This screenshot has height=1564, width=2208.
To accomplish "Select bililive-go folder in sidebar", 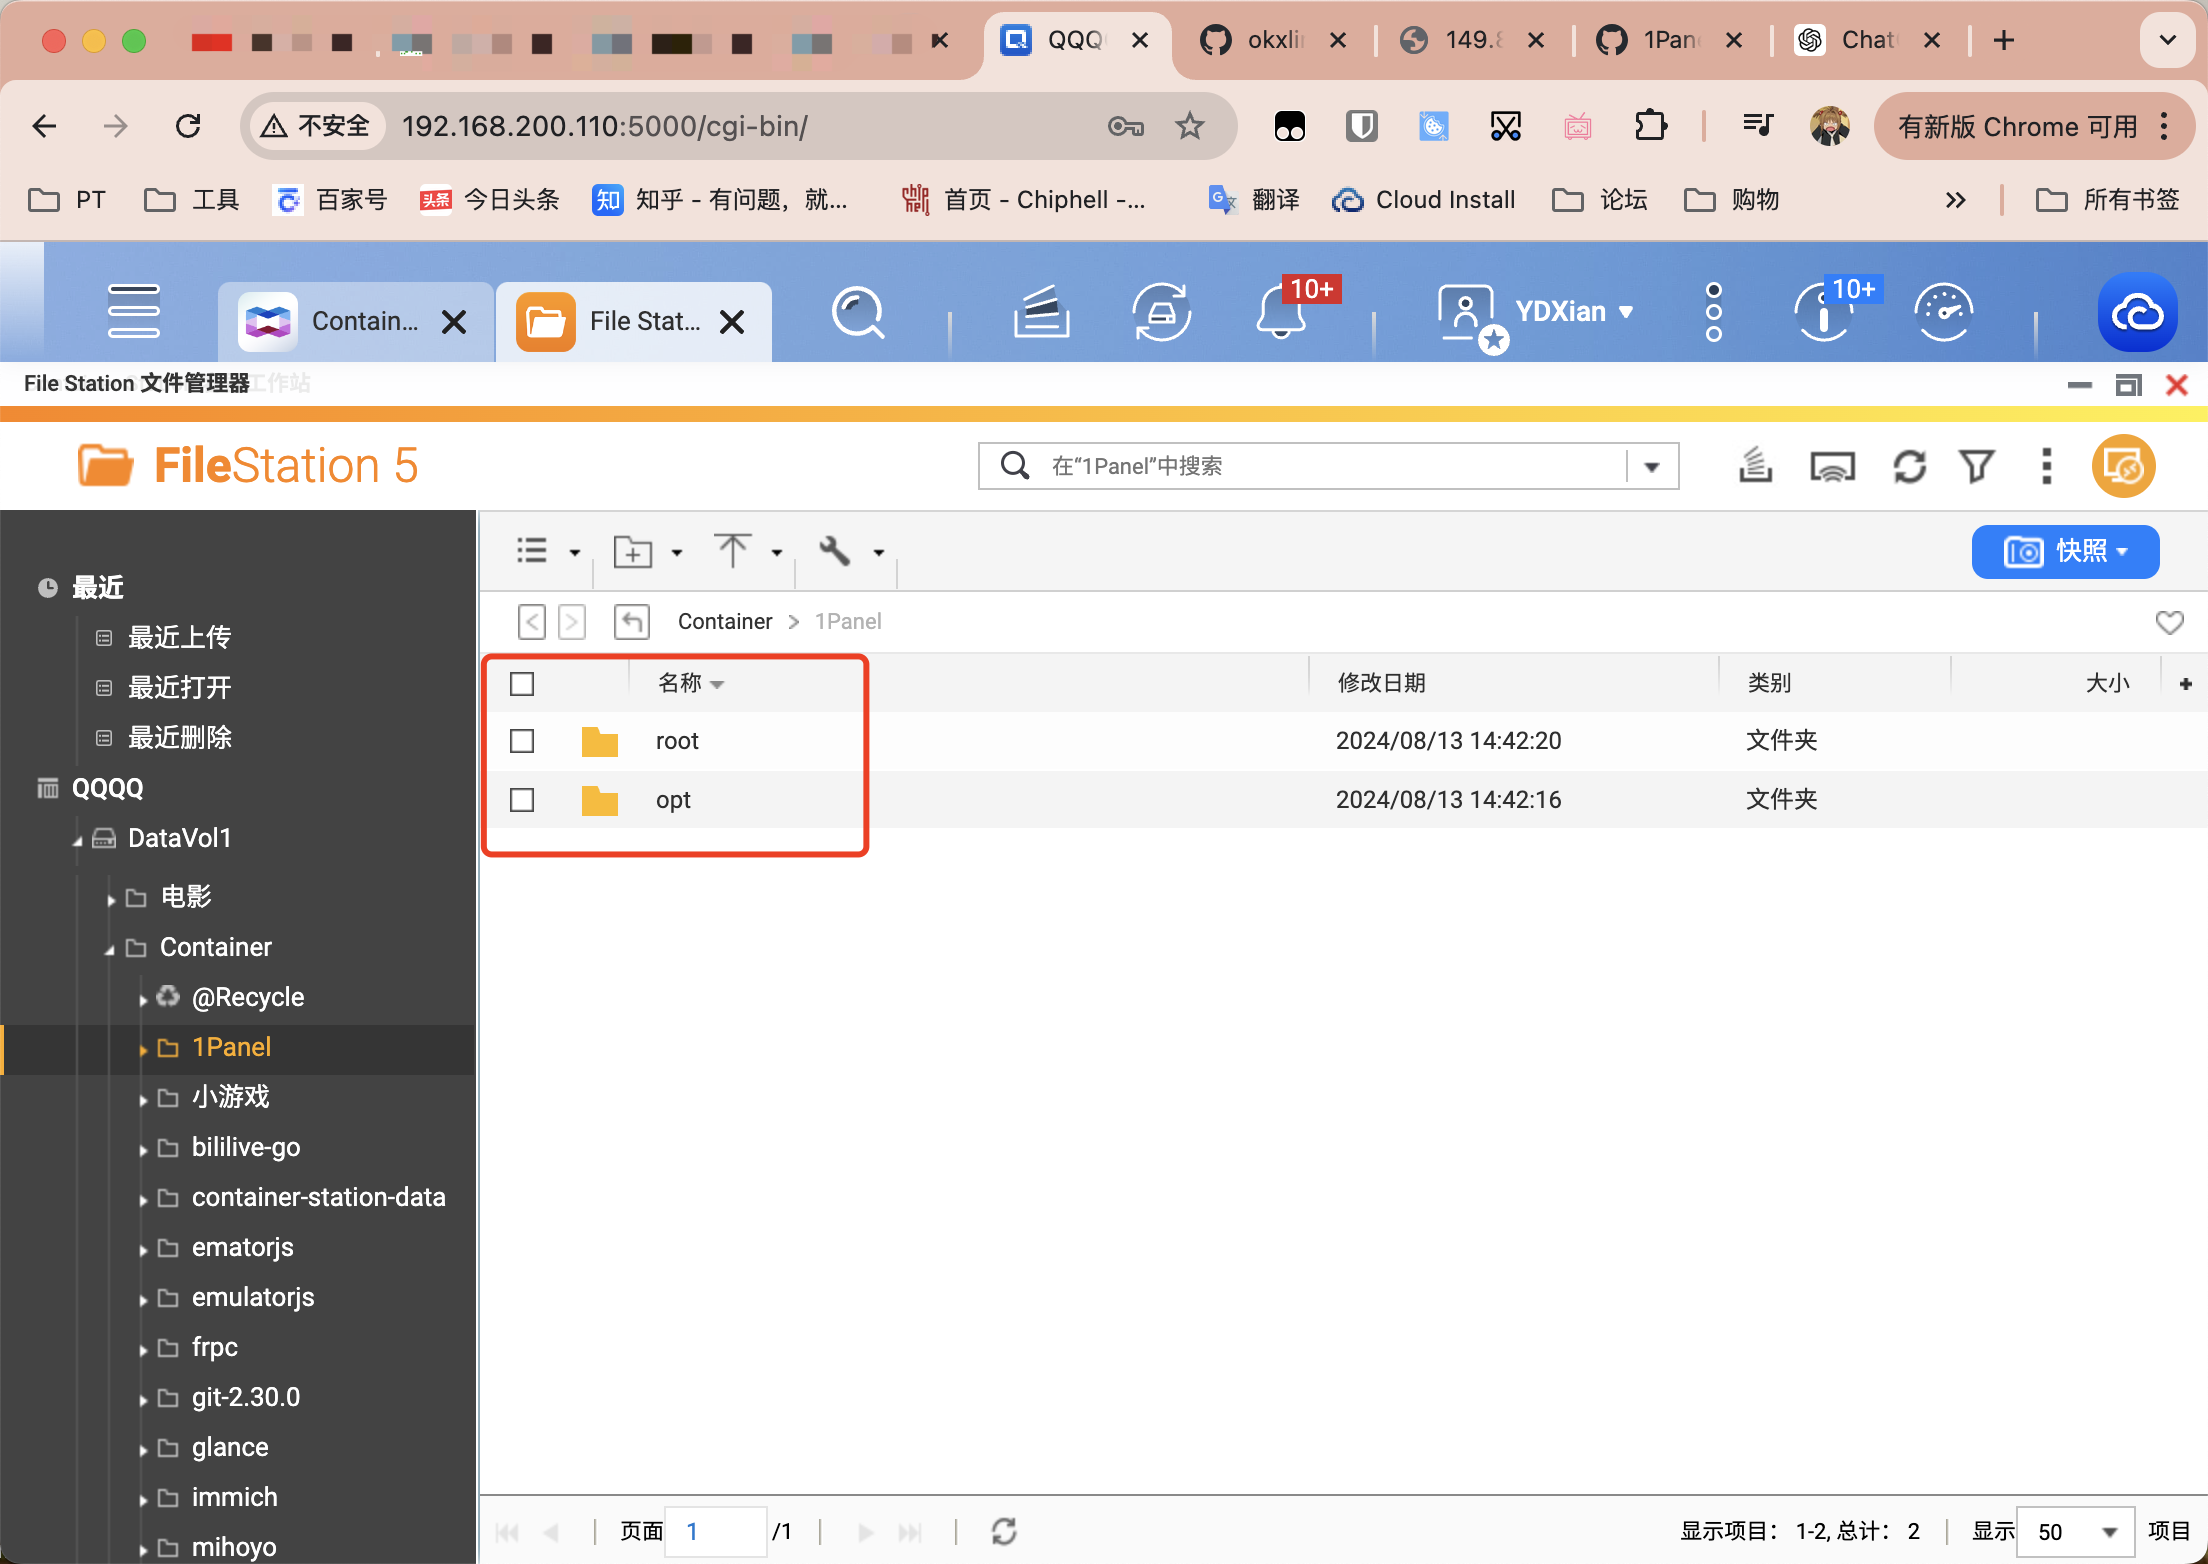I will pyautogui.click(x=246, y=1147).
